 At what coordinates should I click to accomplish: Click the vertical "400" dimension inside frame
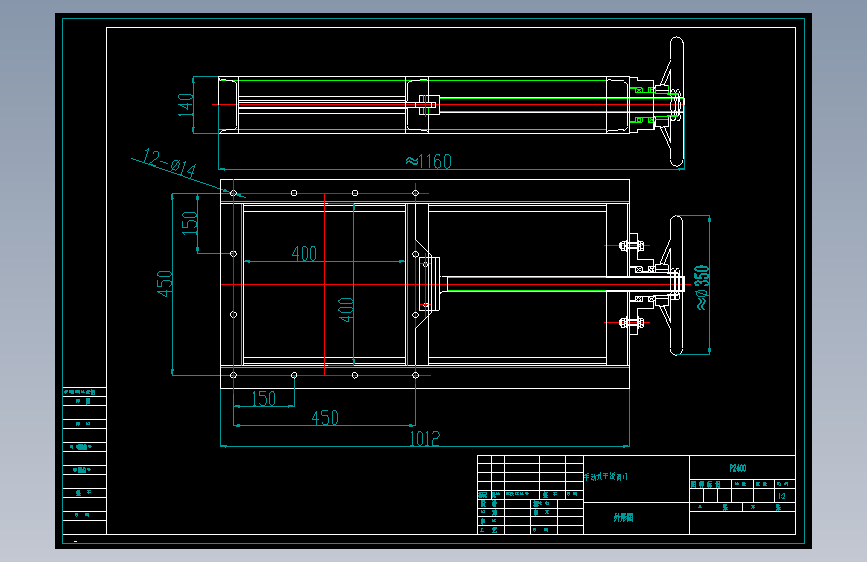[346, 310]
